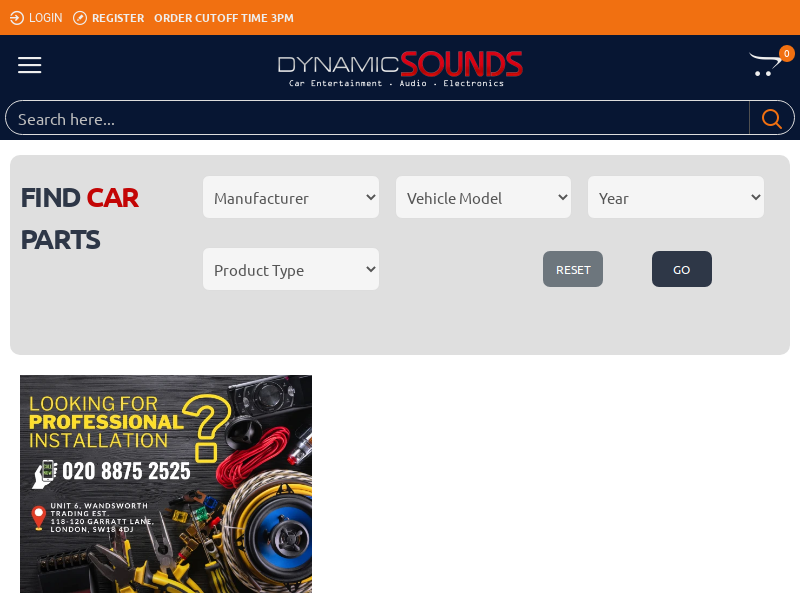Click the LOGIN link
The height and width of the screenshot is (600, 800).
[45, 18]
